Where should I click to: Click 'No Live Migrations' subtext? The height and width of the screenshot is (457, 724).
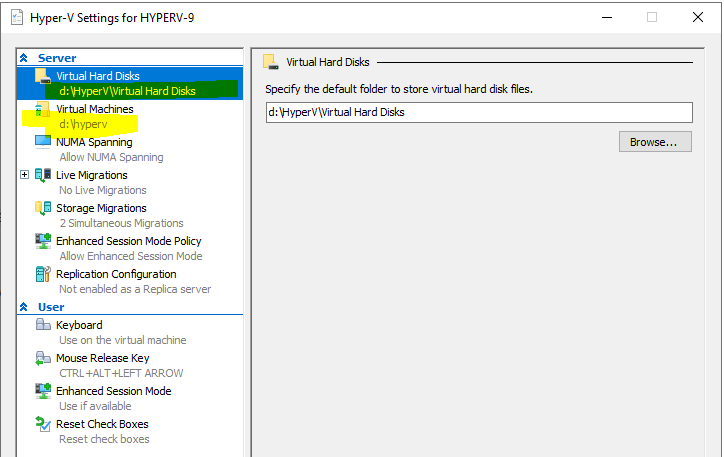click(x=103, y=190)
